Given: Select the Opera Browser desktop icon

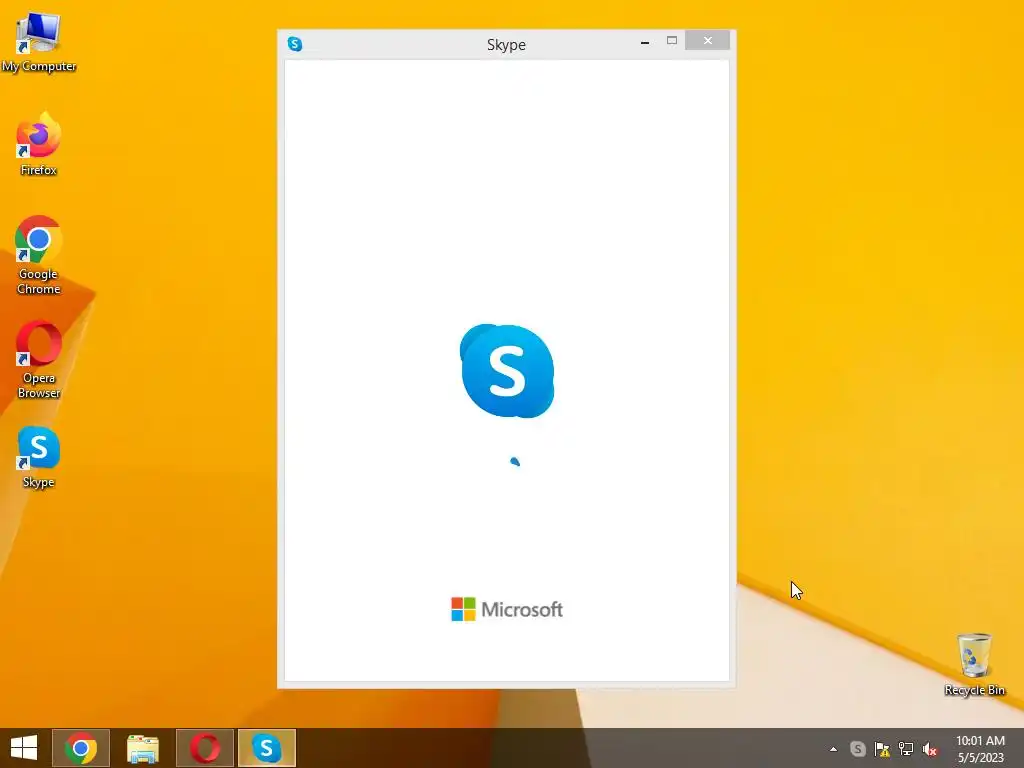Looking at the screenshot, I should pyautogui.click(x=39, y=359).
